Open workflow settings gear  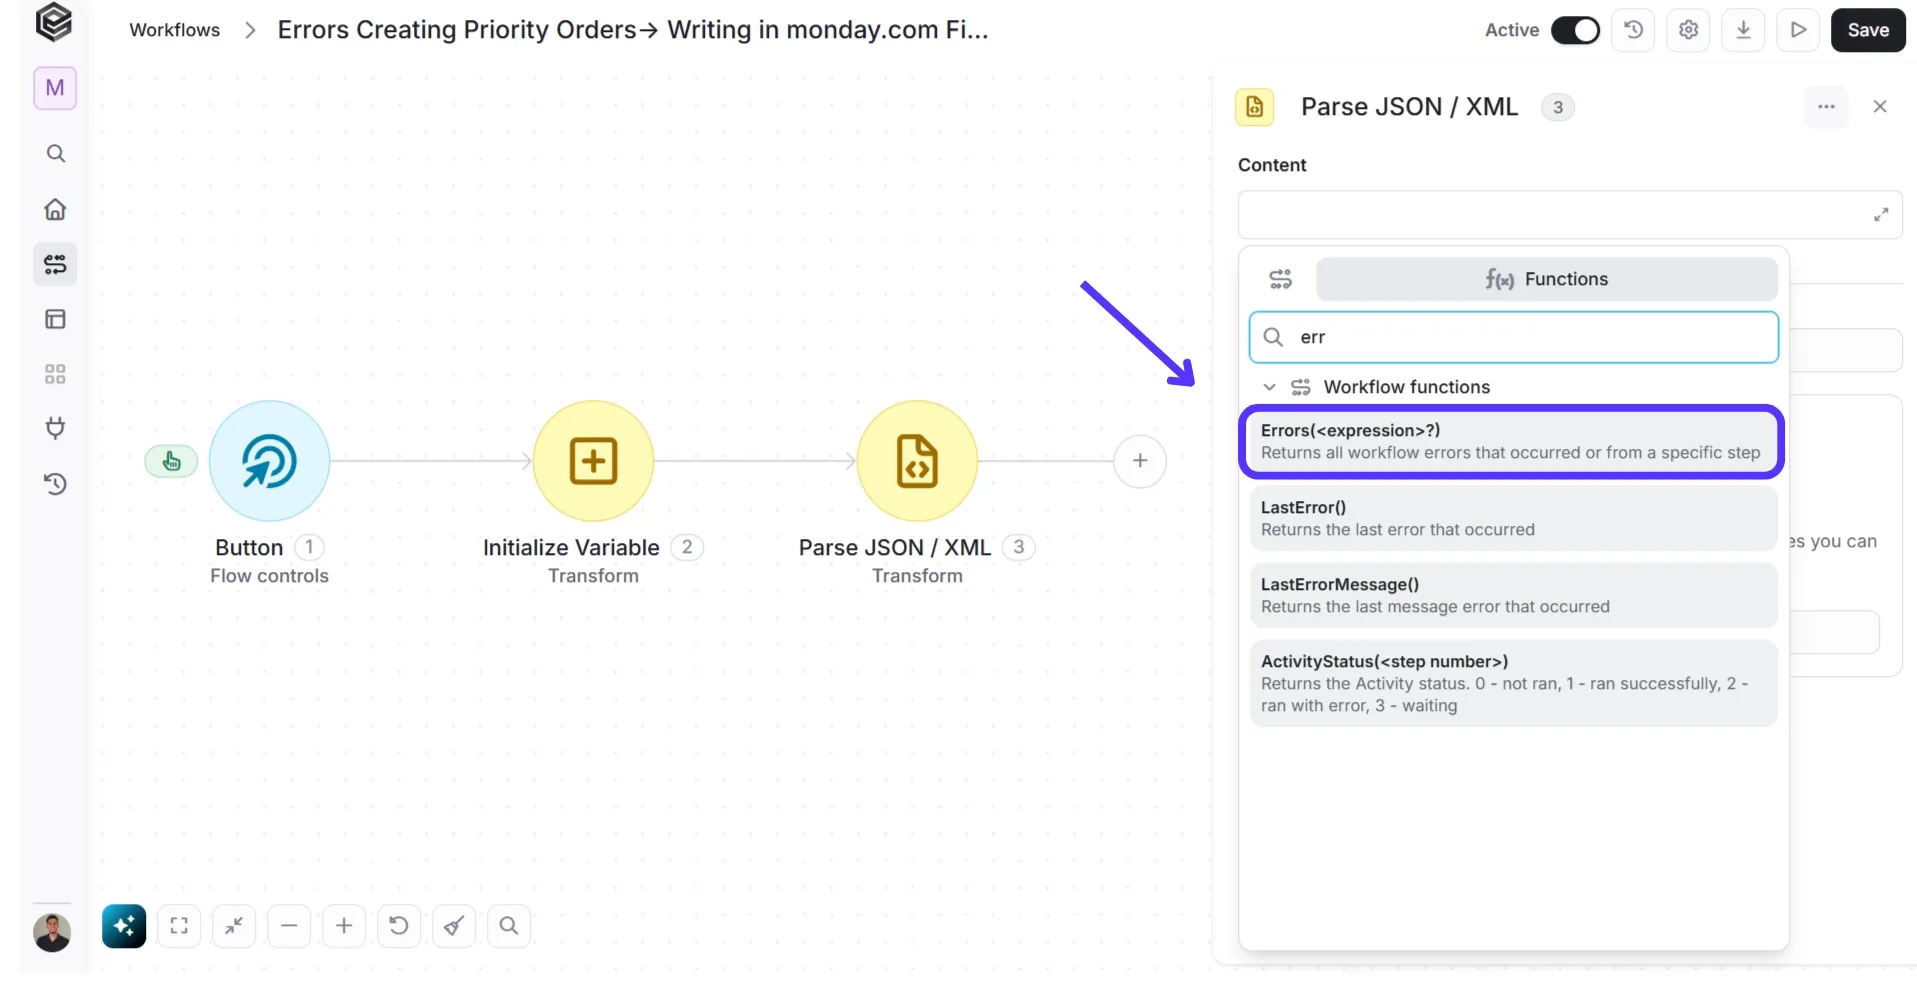[1689, 30]
